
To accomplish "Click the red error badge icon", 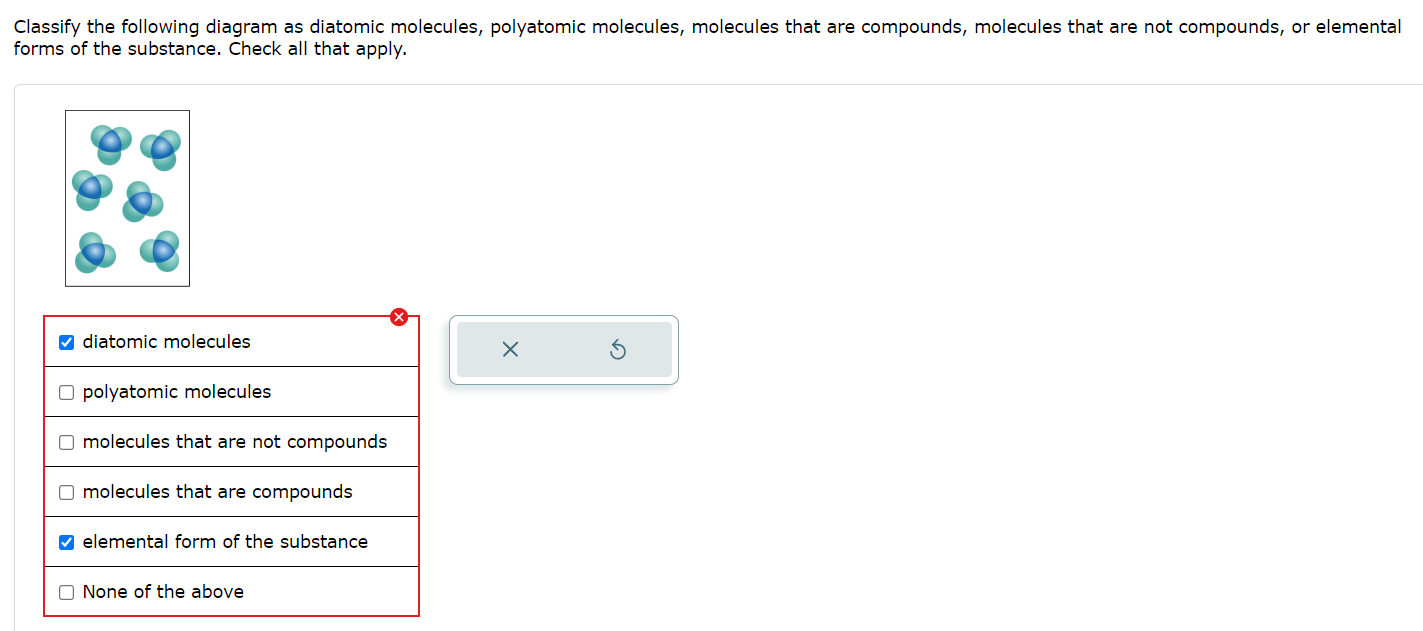I will click(398, 317).
